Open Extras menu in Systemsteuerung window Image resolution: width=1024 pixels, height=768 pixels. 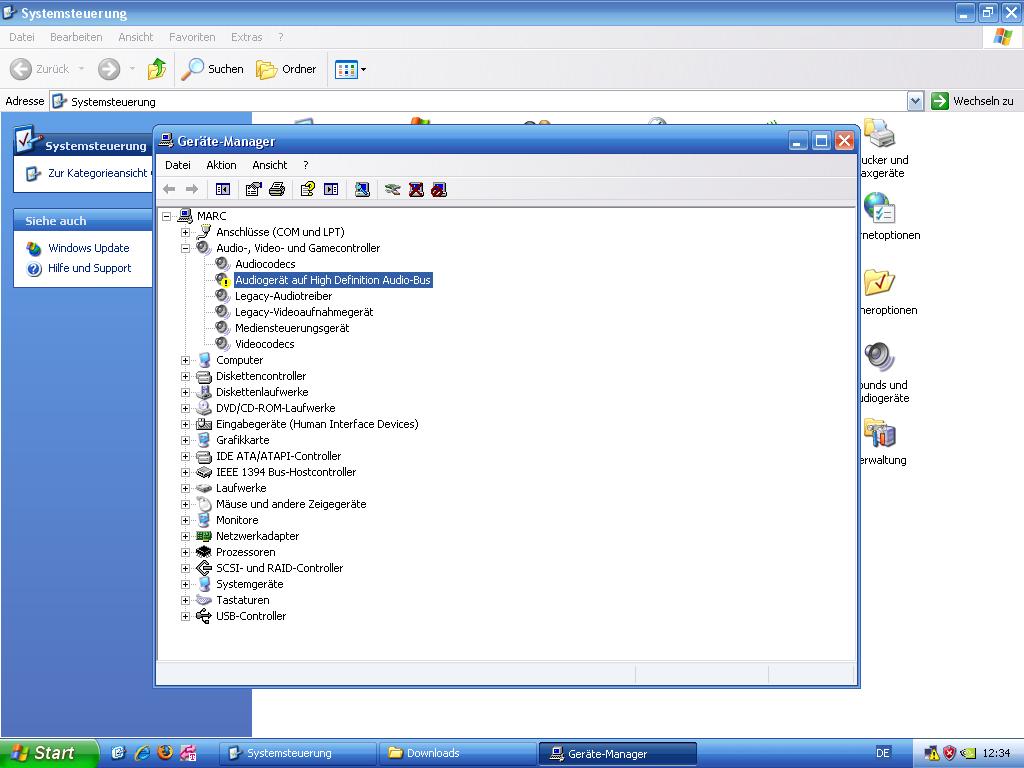246,37
